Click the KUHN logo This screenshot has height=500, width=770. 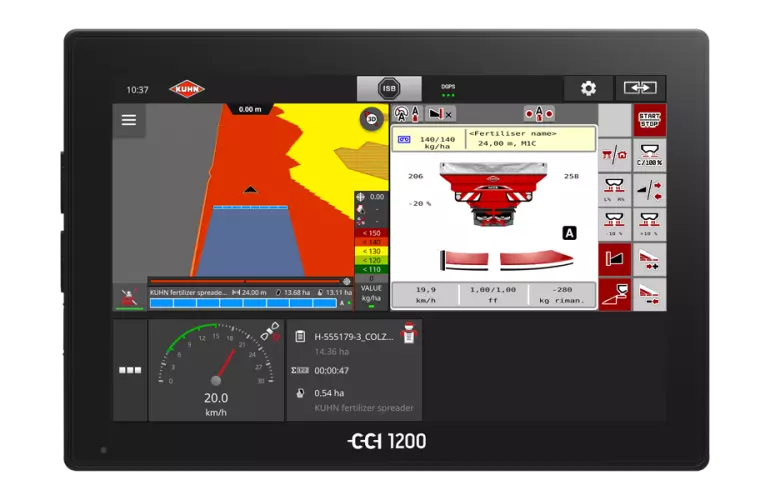click(x=187, y=89)
